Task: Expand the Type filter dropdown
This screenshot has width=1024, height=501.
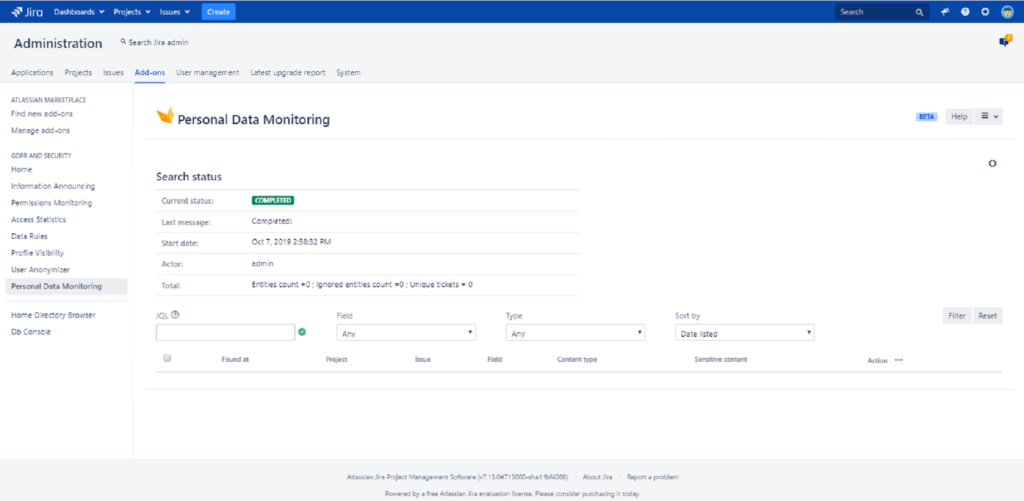Action: point(575,332)
